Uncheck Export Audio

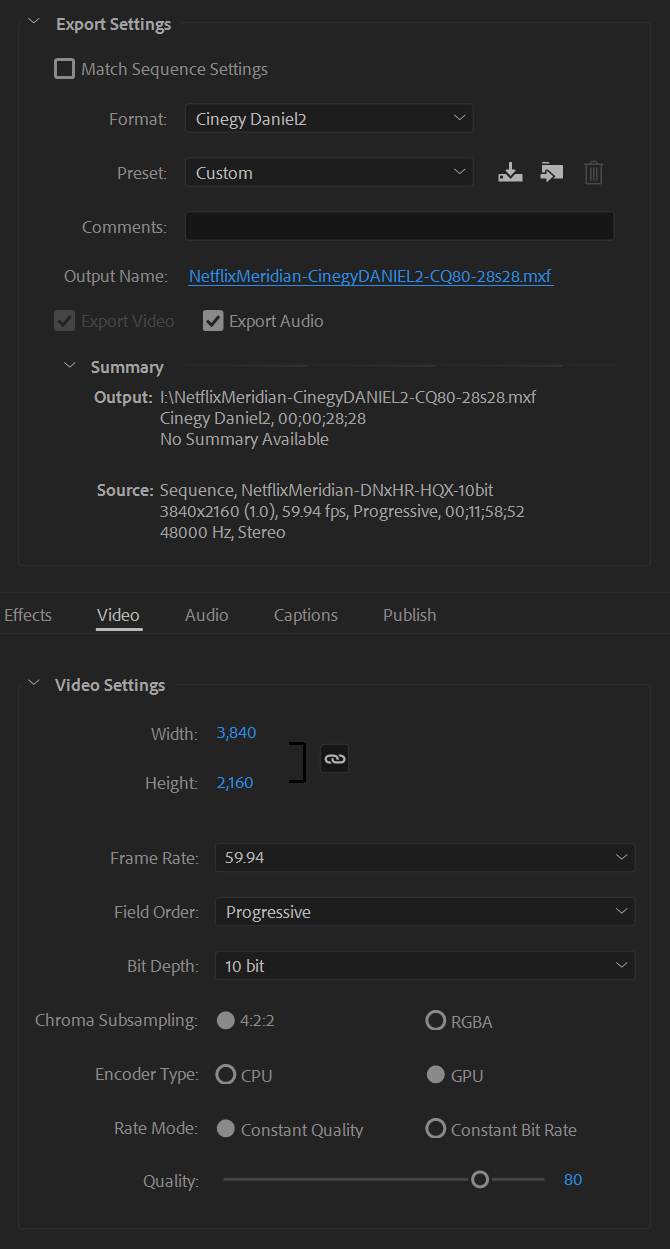[x=213, y=321]
